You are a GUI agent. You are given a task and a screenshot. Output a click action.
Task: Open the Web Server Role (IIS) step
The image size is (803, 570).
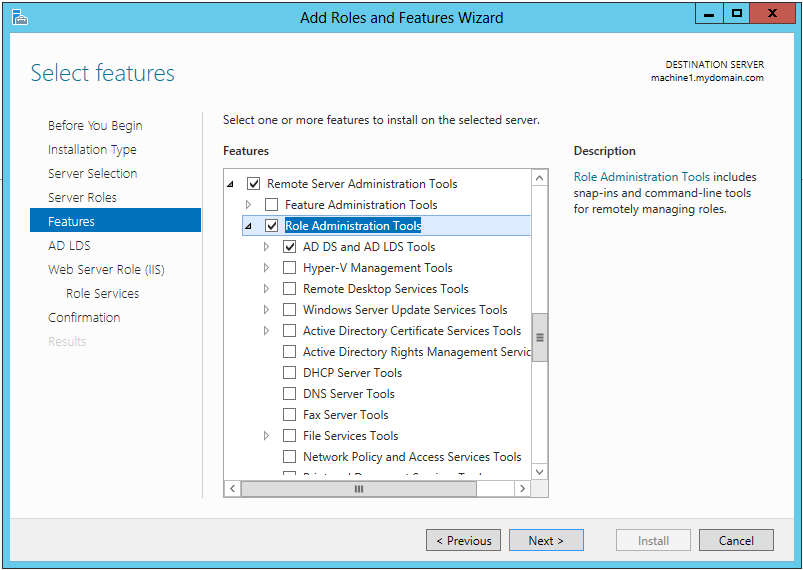coord(106,270)
